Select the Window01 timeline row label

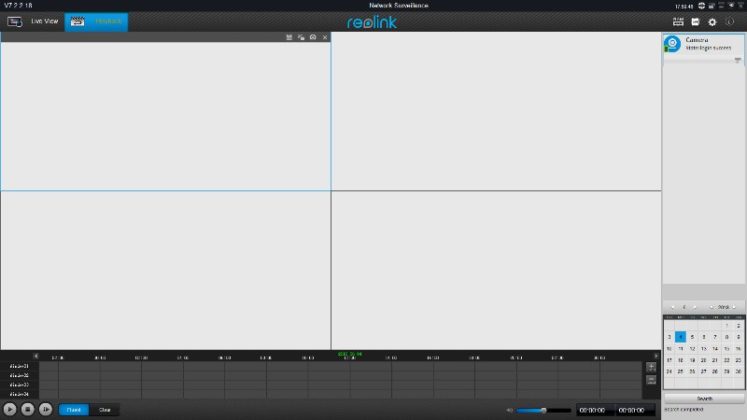pos(19,366)
